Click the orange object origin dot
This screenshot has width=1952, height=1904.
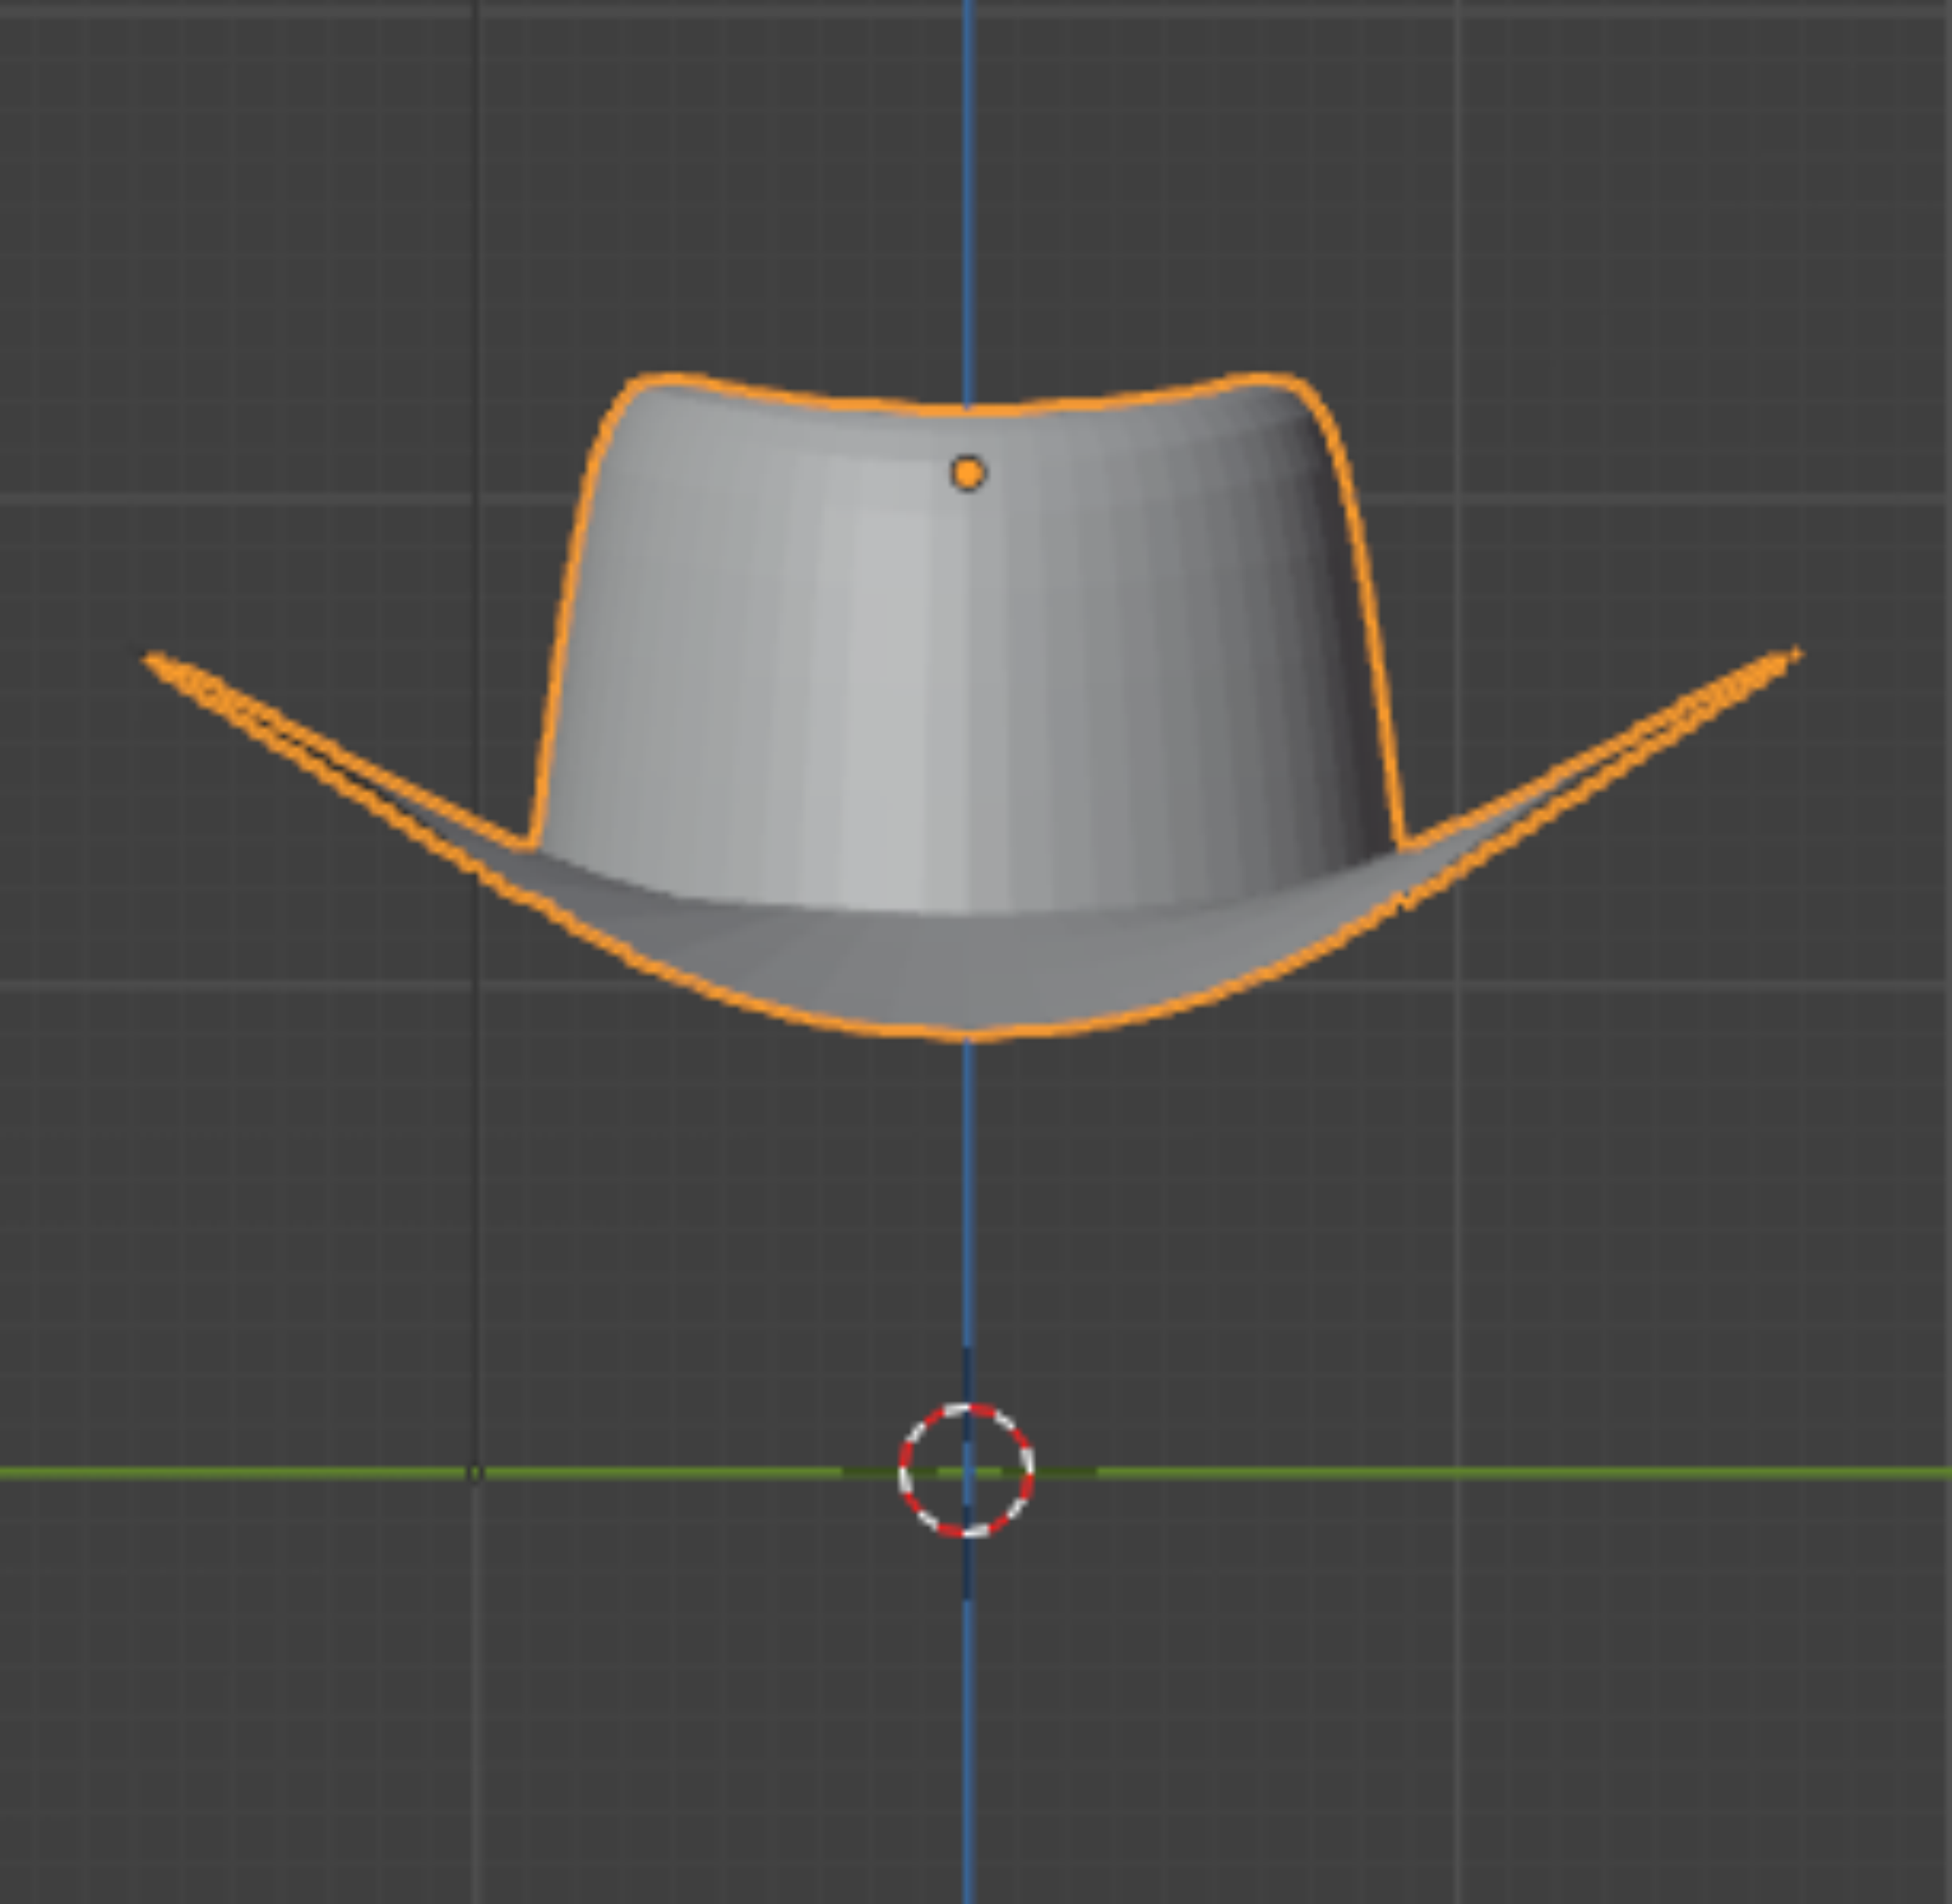point(967,473)
